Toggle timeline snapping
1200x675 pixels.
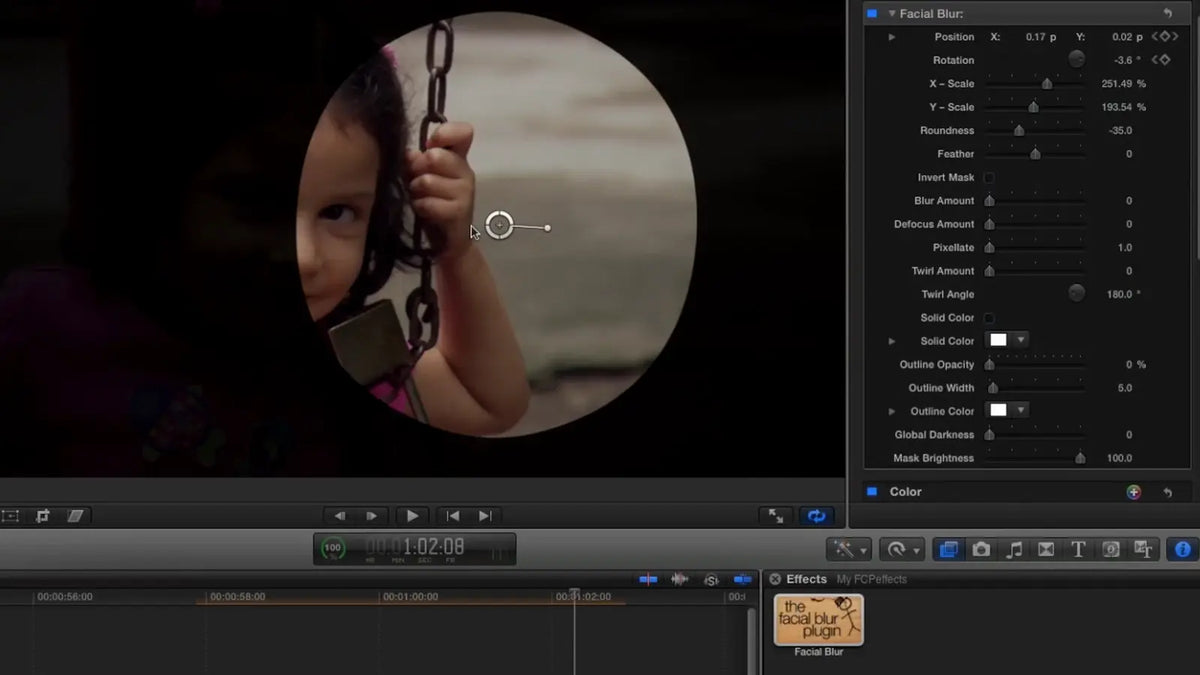pos(742,579)
